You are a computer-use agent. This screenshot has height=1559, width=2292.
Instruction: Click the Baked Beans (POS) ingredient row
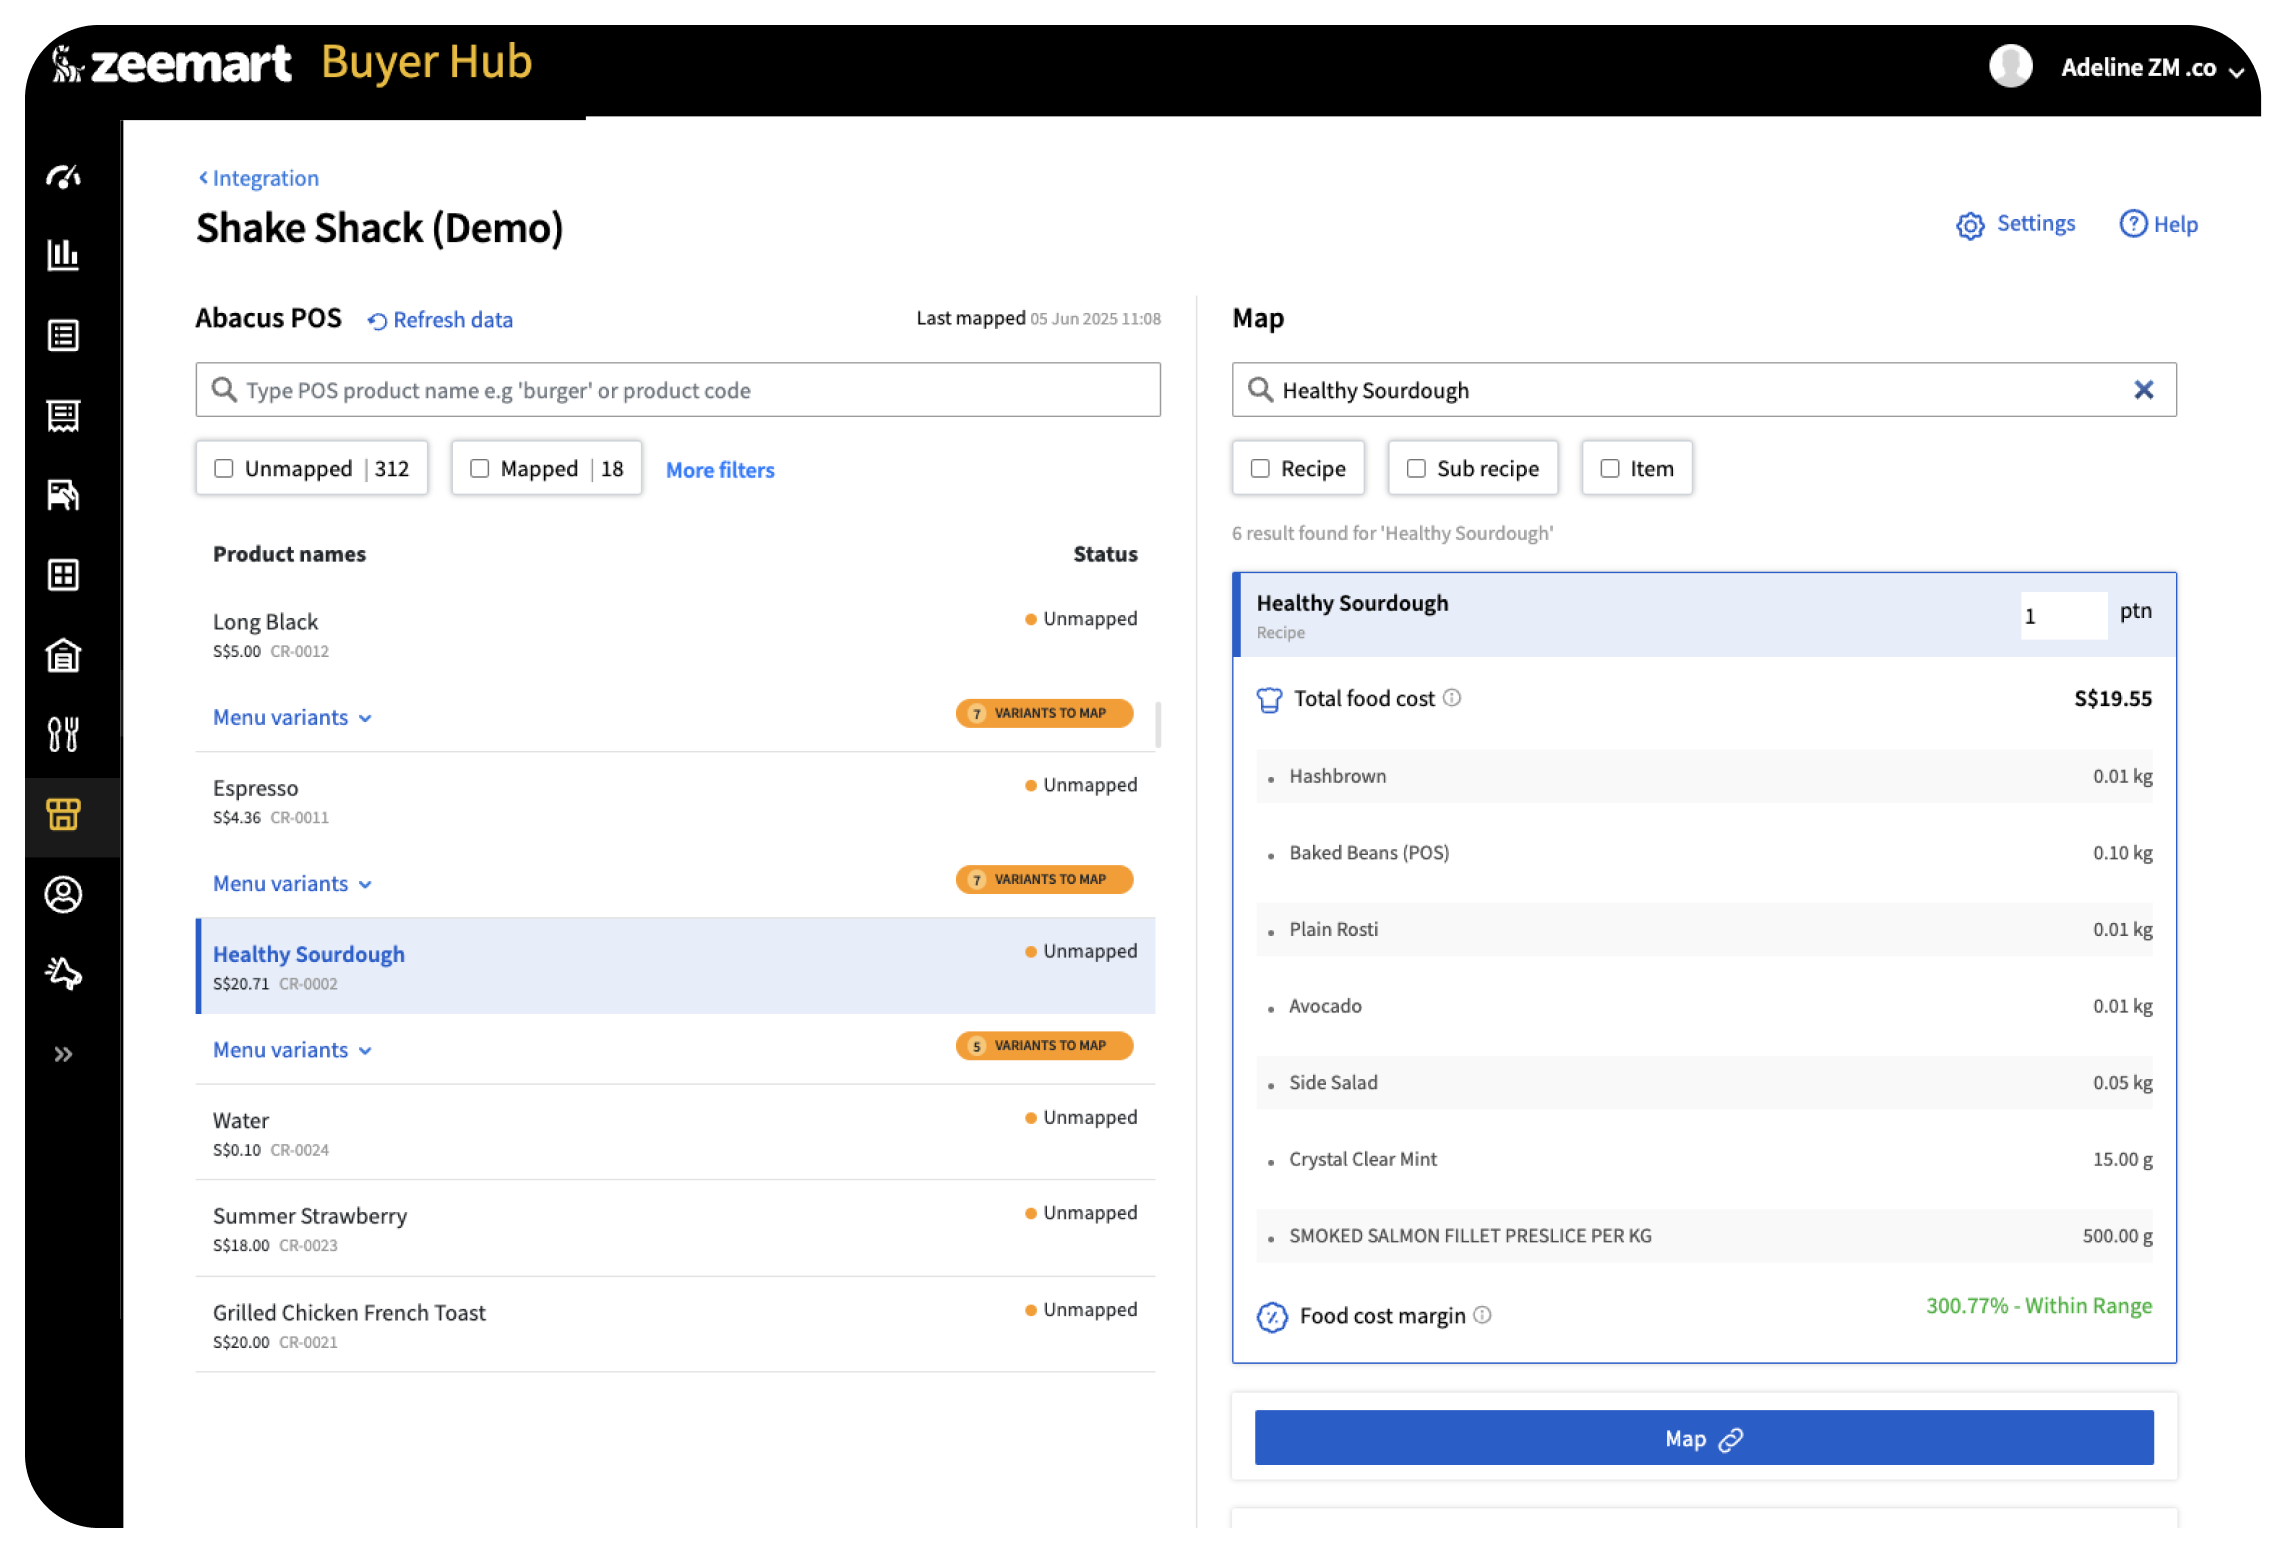[1704, 853]
